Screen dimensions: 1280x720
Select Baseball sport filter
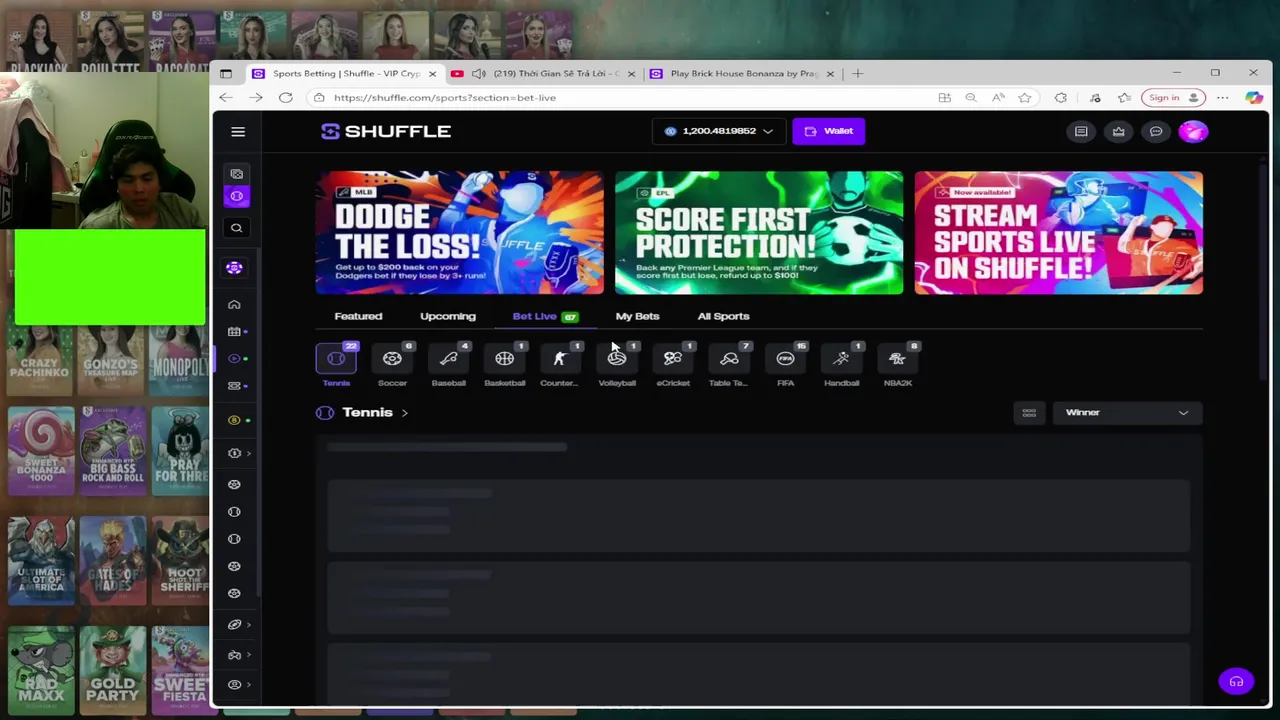point(448,366)
